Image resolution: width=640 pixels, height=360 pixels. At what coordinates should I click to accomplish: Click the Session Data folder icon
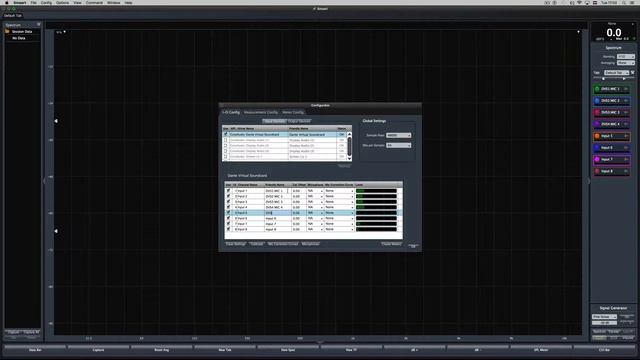tap(7, 31)
